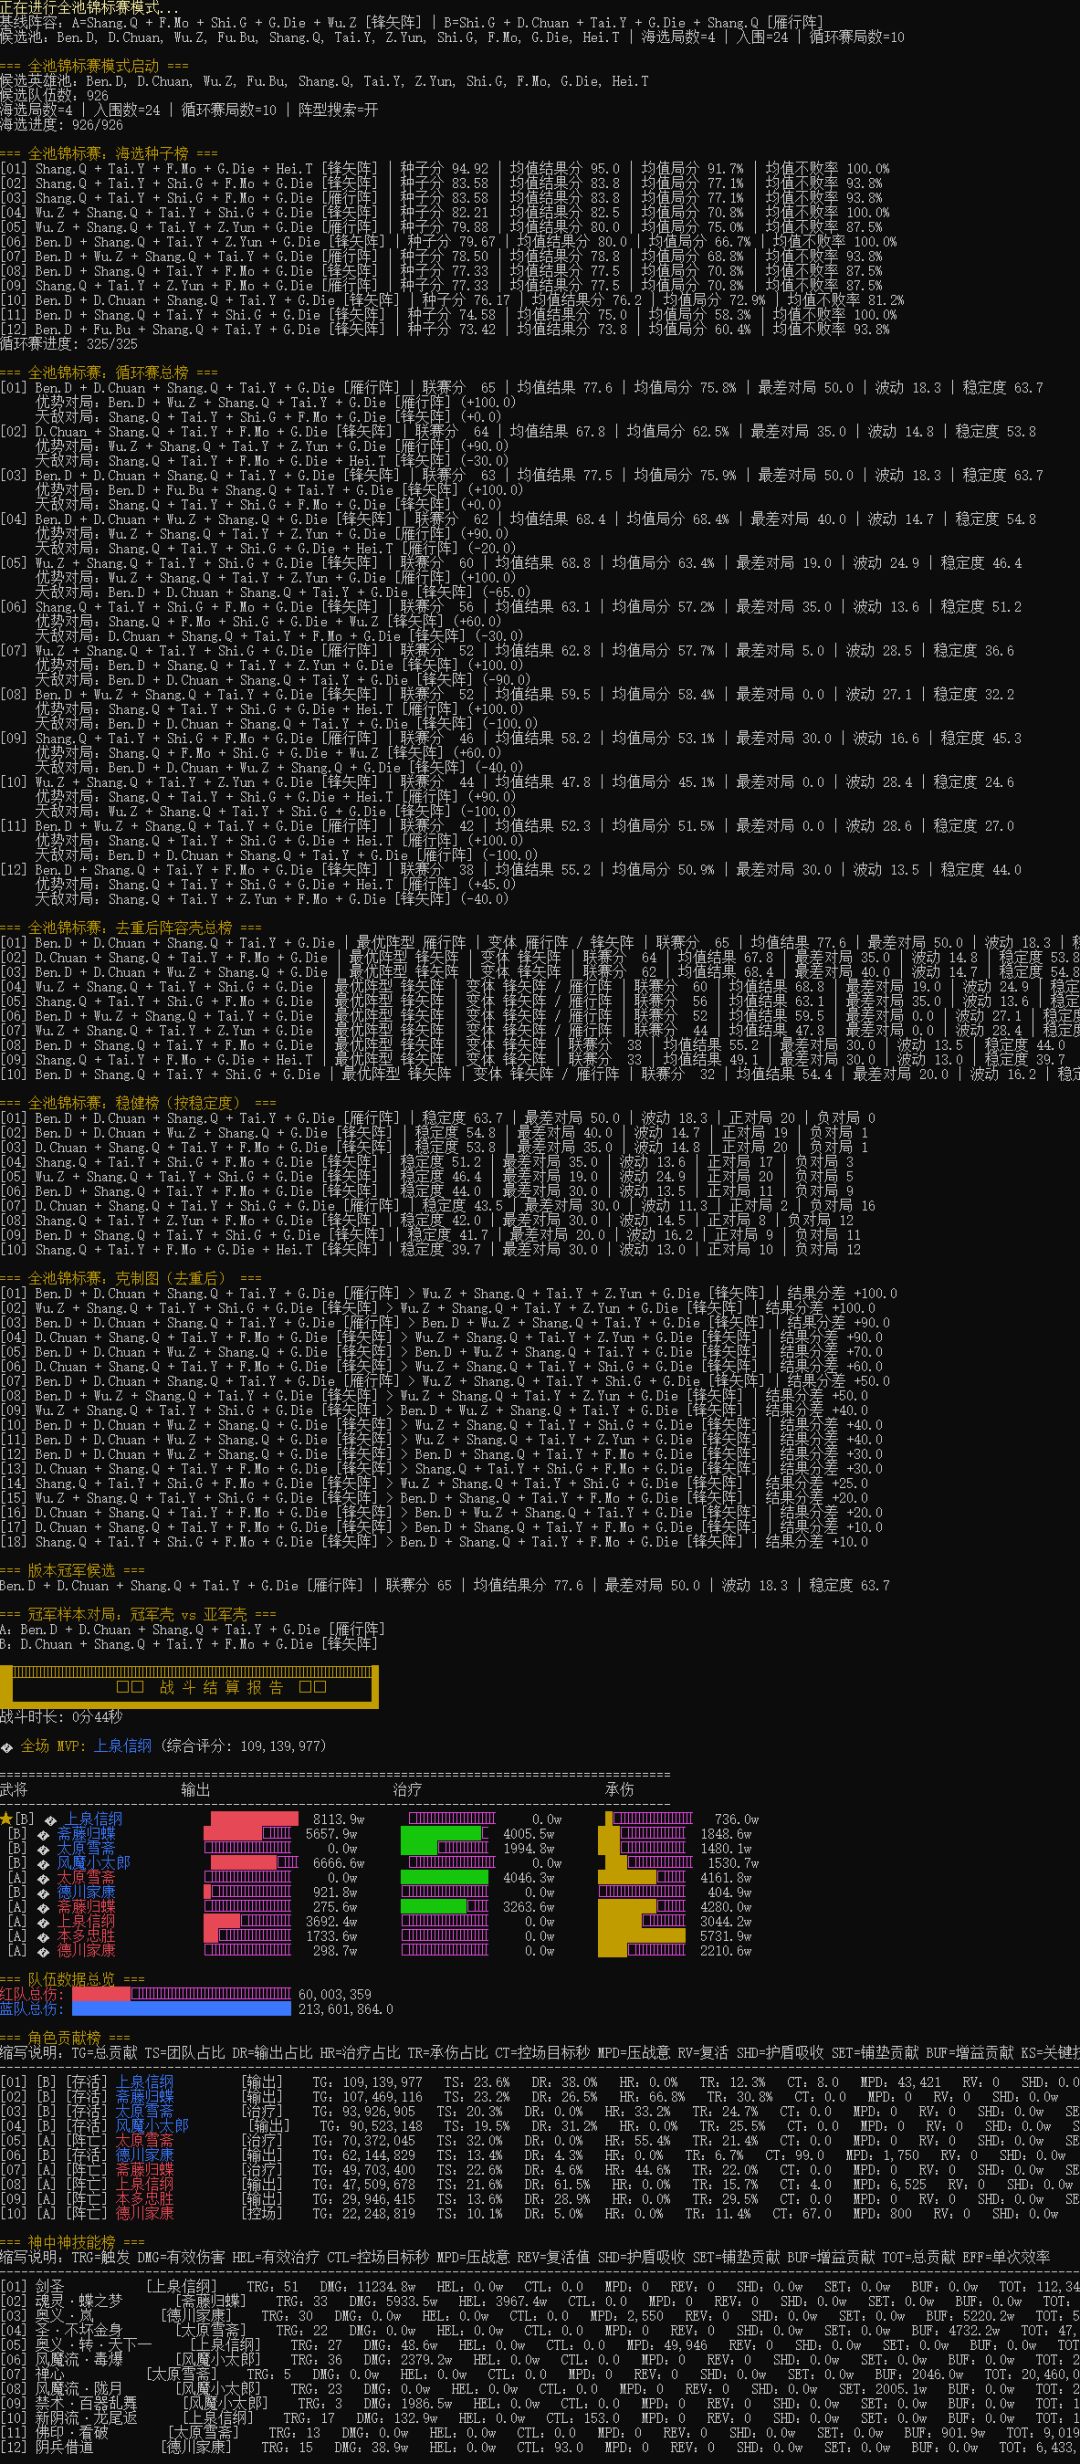Click the 输出 column header
The height and width of the screenshot is (2464, 1080).
pyautogui.click(x=196, y=1790)
